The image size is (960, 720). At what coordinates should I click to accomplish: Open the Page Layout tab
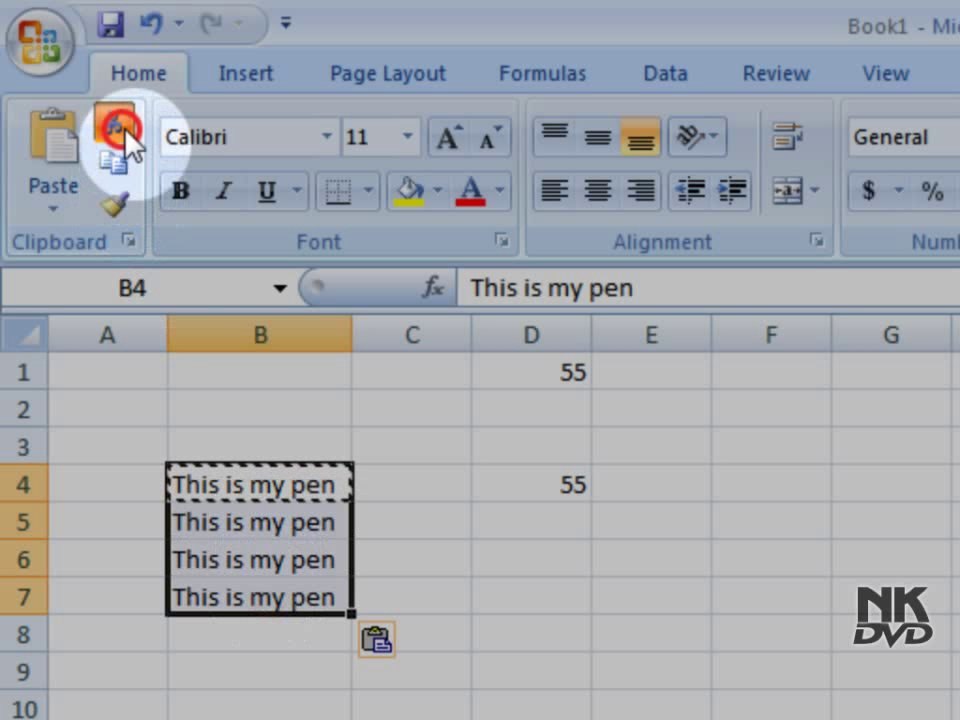[388, 73]
